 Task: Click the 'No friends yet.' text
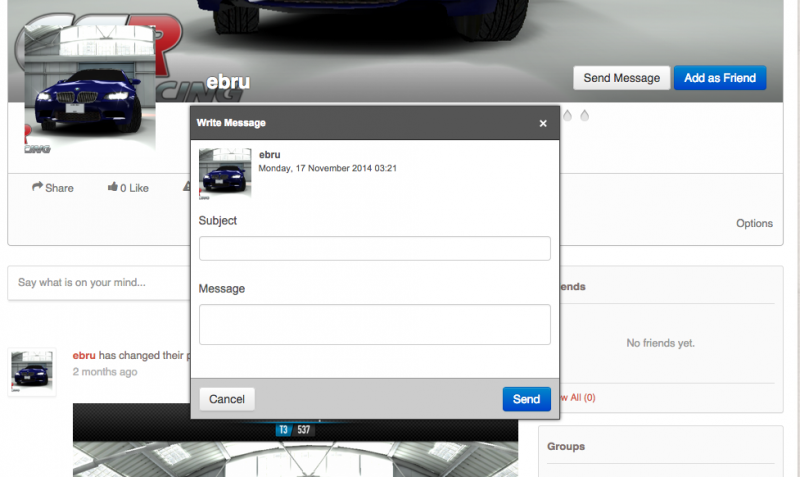pos(660,343)
